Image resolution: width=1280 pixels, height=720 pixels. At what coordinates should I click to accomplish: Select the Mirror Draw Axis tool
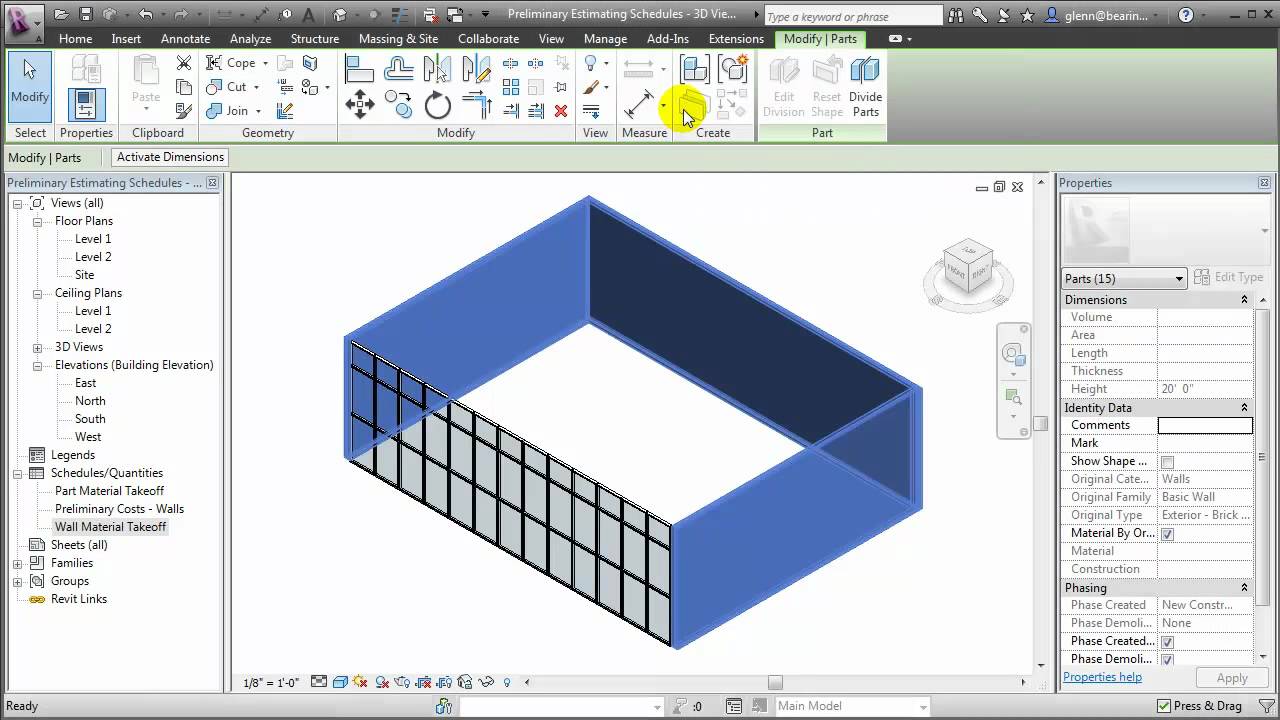pyautogui.click(x=477, y=69)
